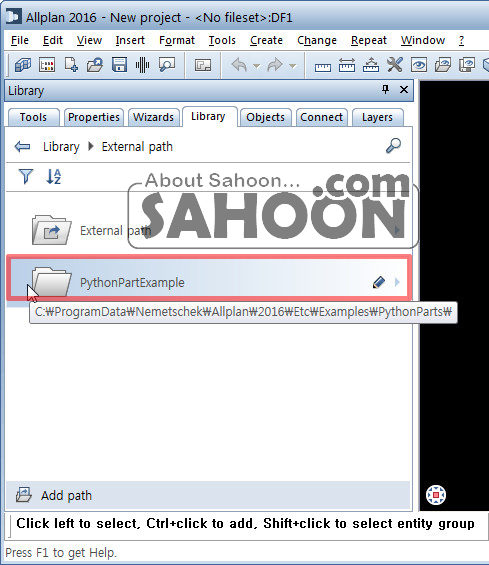This screenshot has height=565, width=489.
Task: Expand PythonPartExample with right chevron
Action: (397, 282)
